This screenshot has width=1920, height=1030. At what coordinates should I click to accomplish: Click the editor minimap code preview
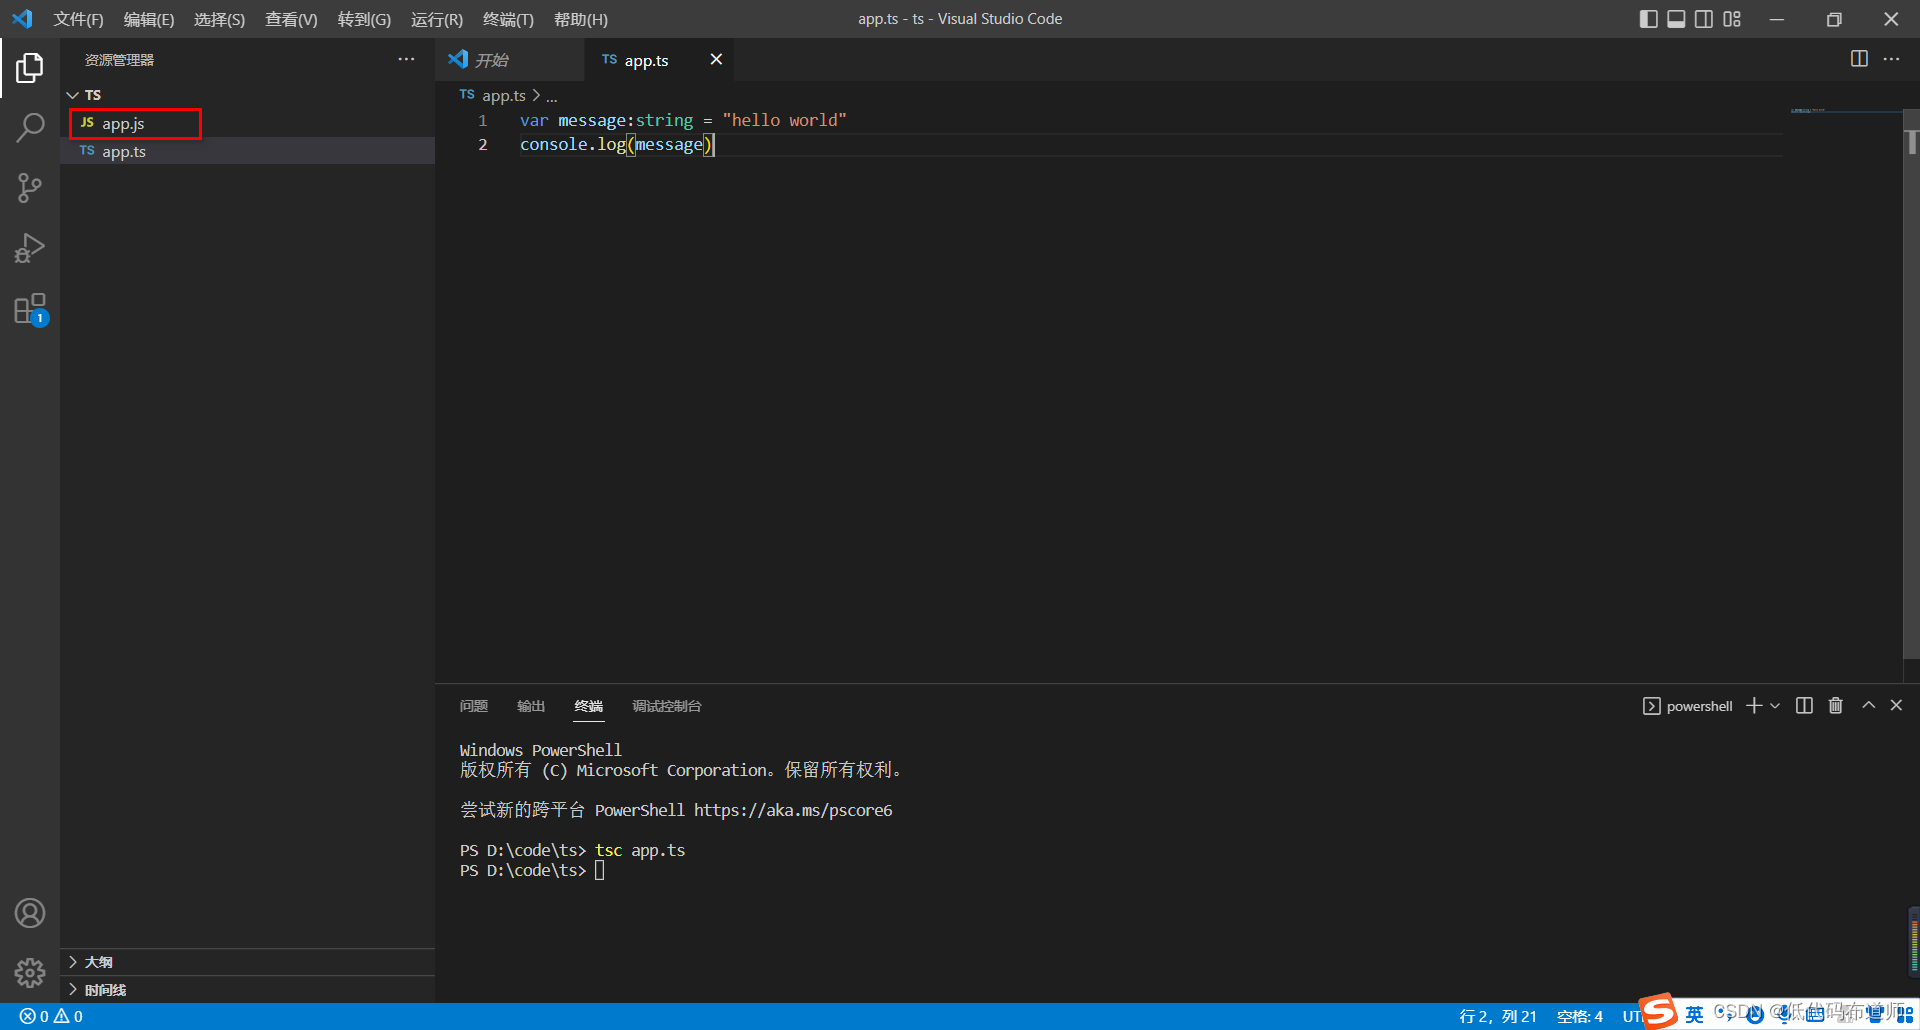(1808, 111)
